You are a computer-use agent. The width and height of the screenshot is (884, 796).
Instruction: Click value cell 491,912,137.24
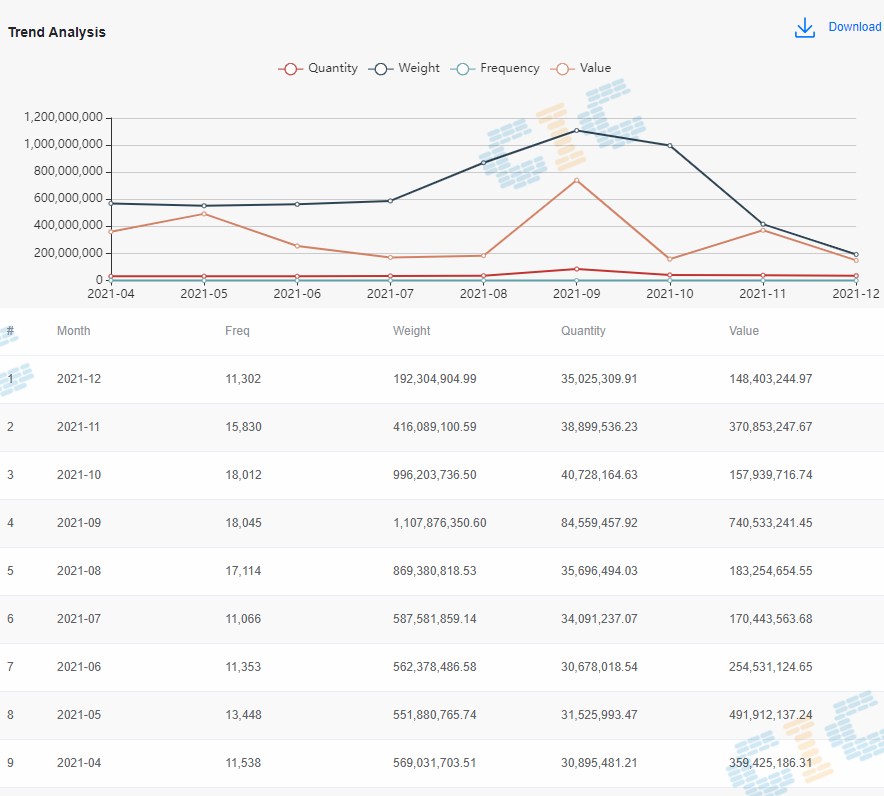coord(771,715)
